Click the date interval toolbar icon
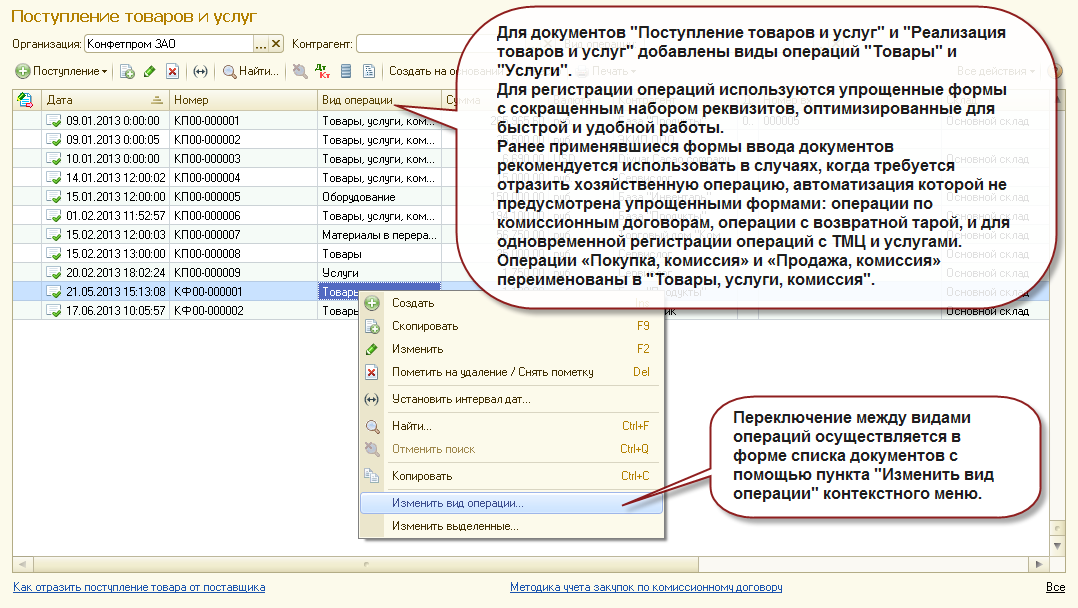Image resolution: width=1078 pixels, height=608 pixels. point(200,72)
